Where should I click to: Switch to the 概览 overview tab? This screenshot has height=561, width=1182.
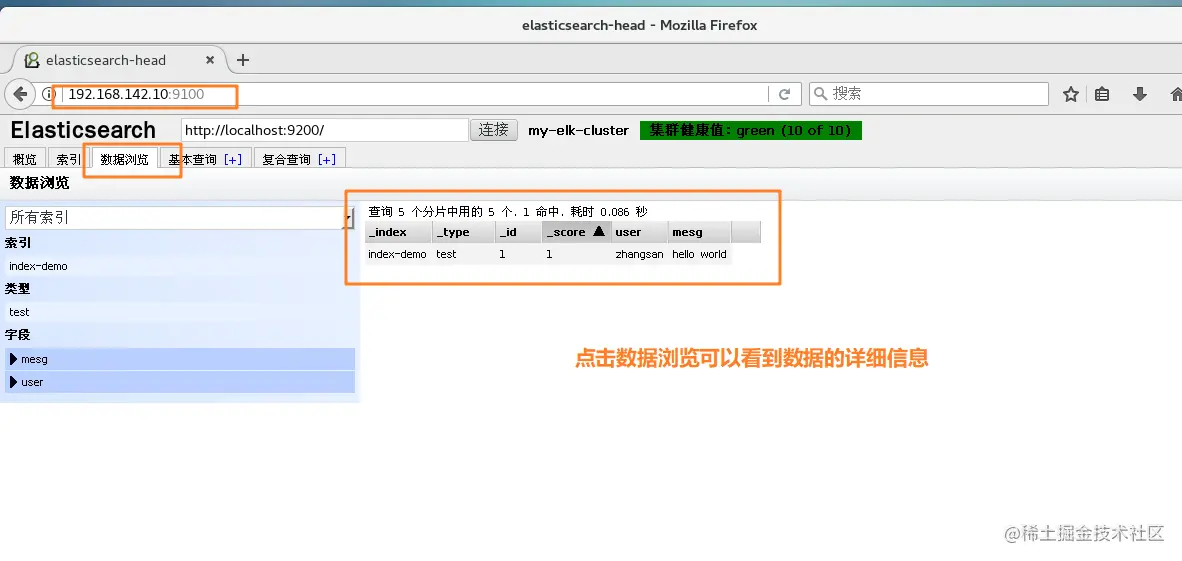tap(25, 159)
